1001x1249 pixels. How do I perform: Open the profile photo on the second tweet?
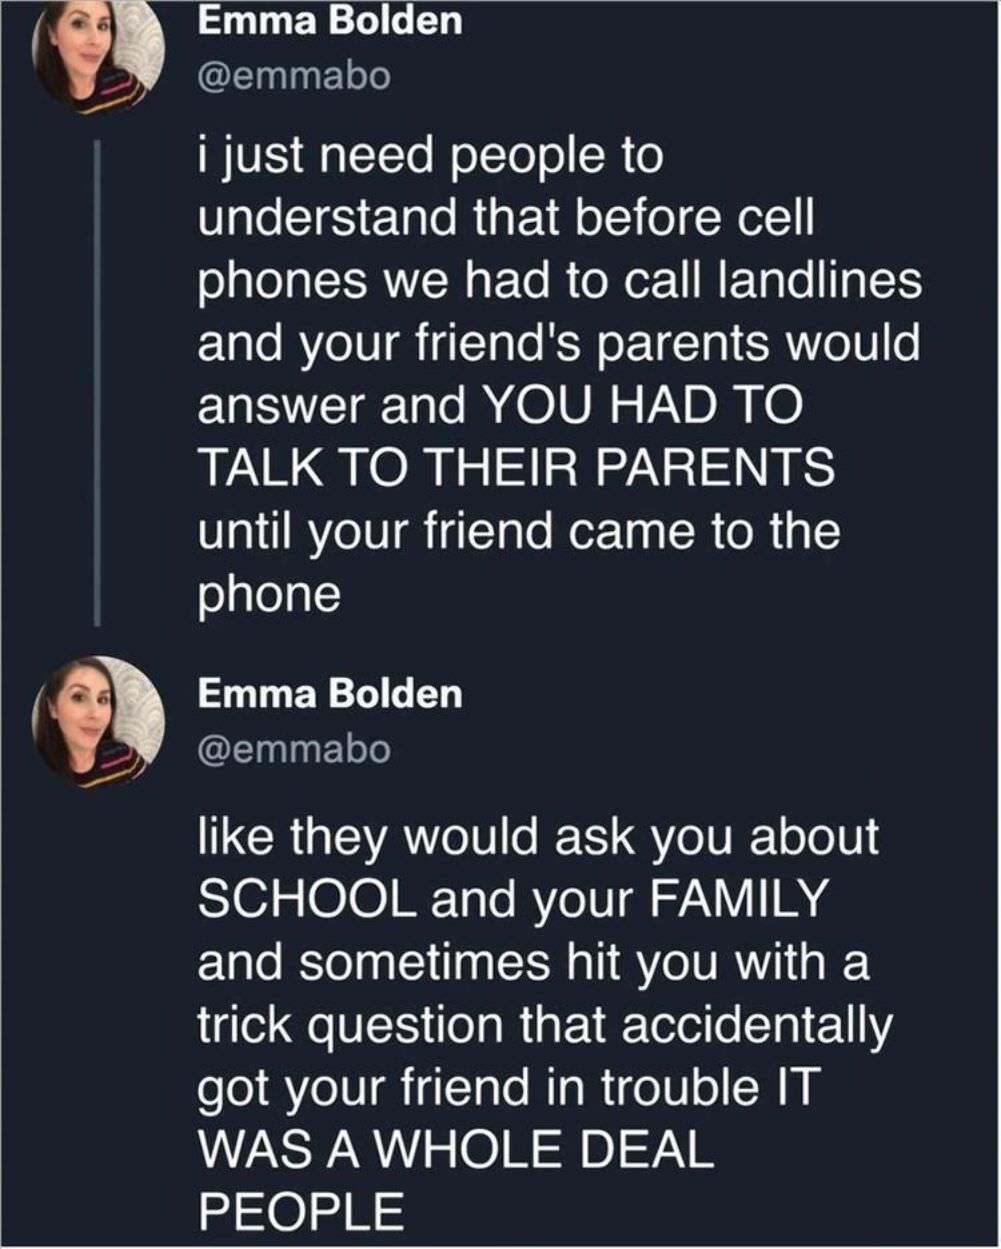pos(98,722)
